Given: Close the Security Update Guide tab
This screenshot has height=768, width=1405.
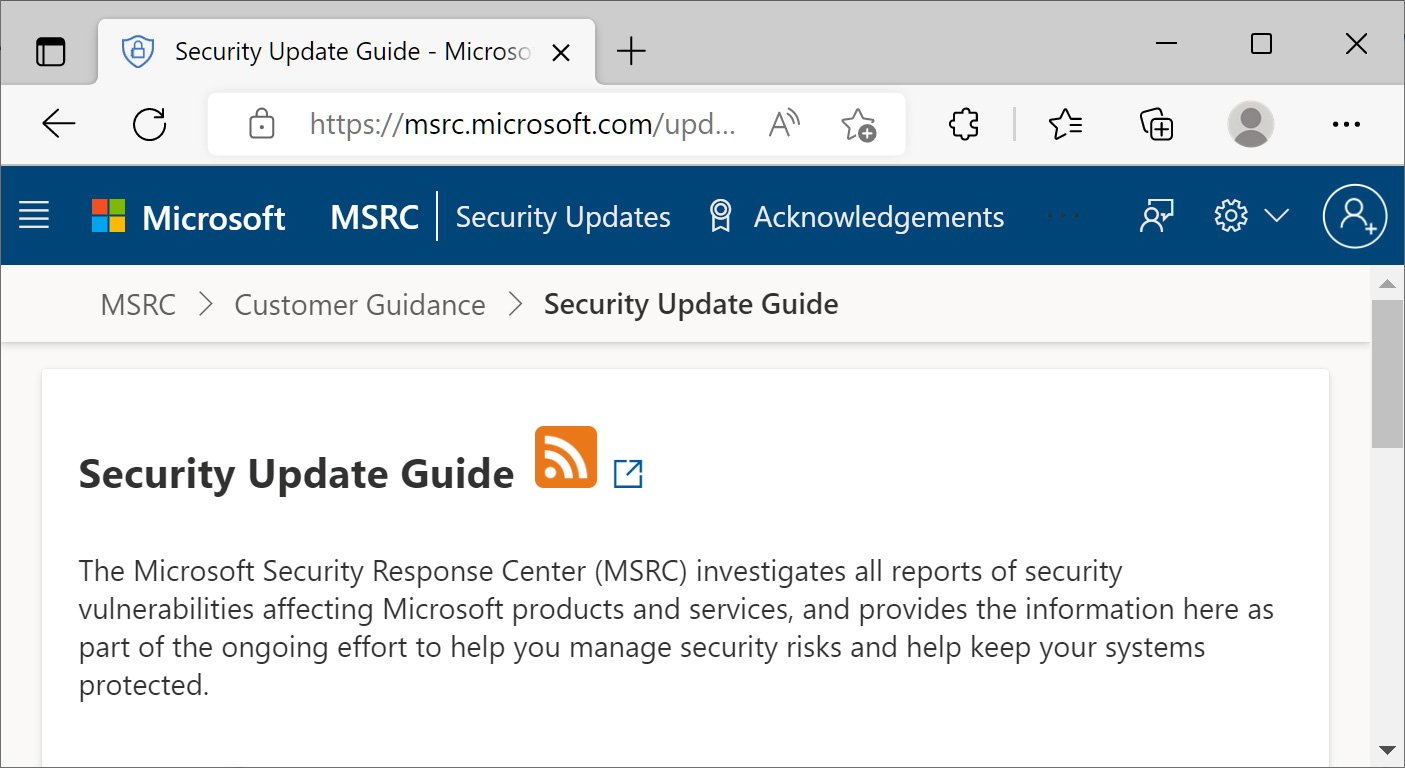Looking at the screenshot, I should (x=561, y=52).
